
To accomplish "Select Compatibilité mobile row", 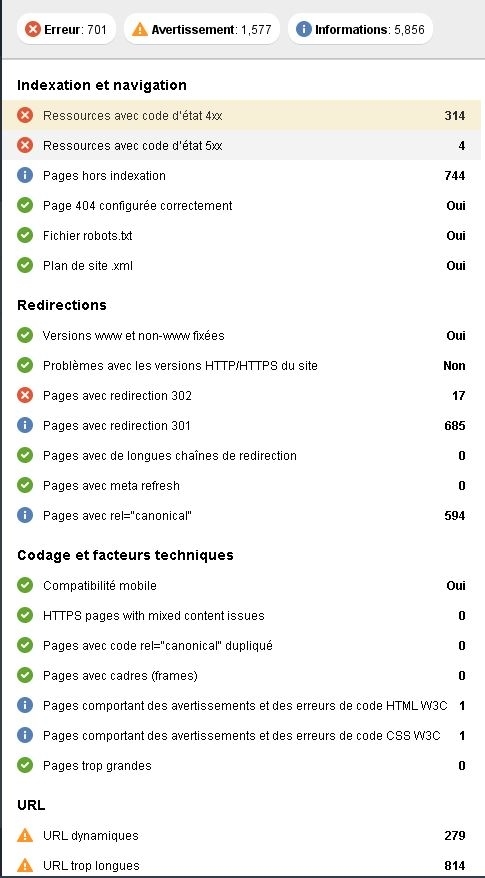I will pos(241,586).
